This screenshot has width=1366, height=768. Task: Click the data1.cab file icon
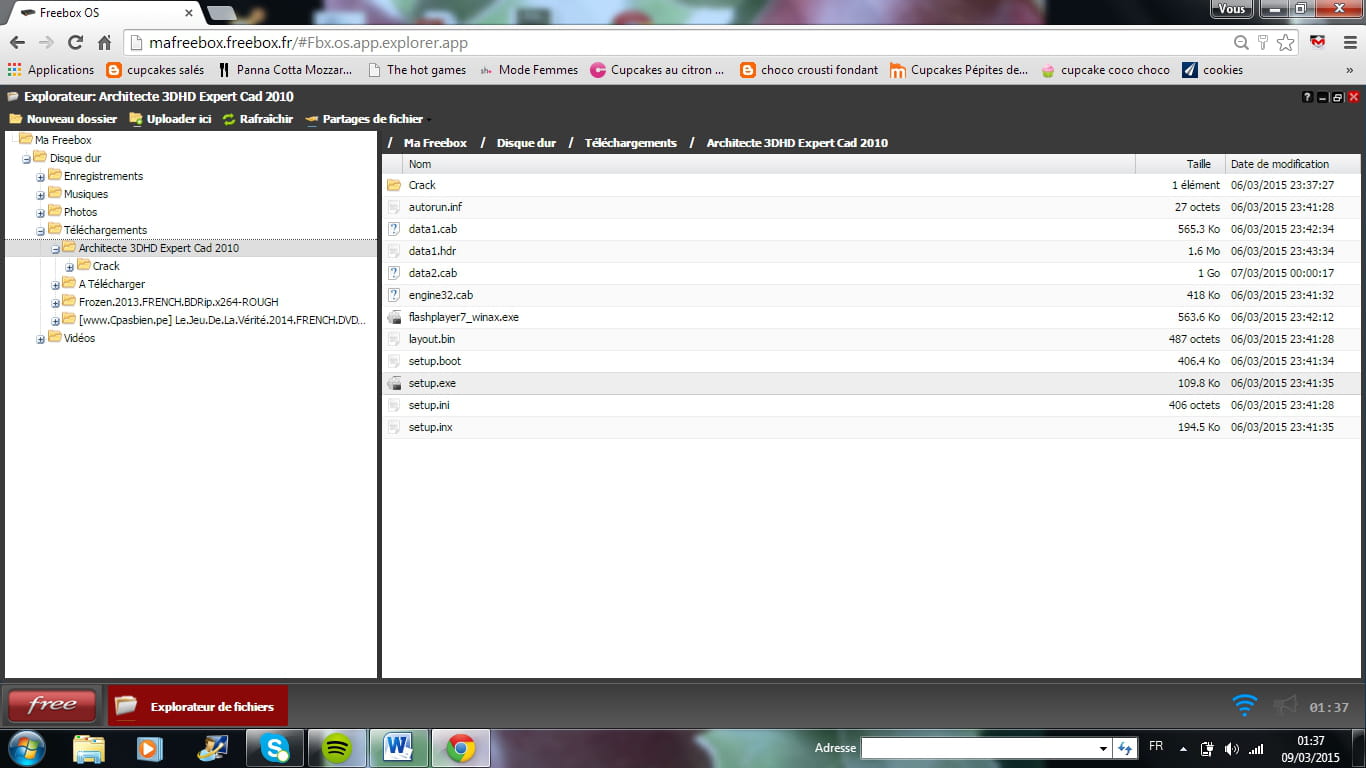(394, 229)
